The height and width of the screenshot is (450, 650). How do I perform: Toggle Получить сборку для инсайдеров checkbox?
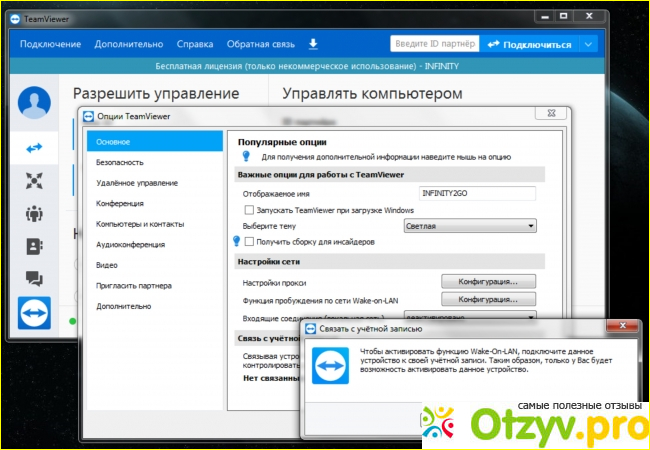[249, 242]
